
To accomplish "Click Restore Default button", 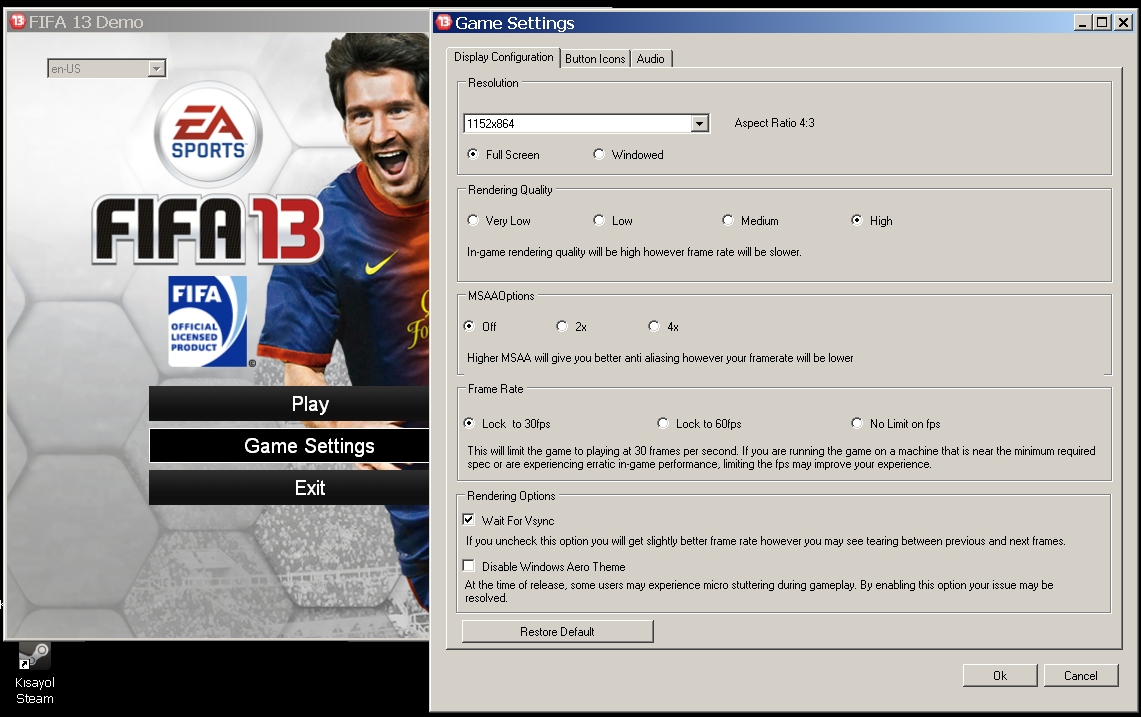I will pyautogui.click(x=557, y=632).
